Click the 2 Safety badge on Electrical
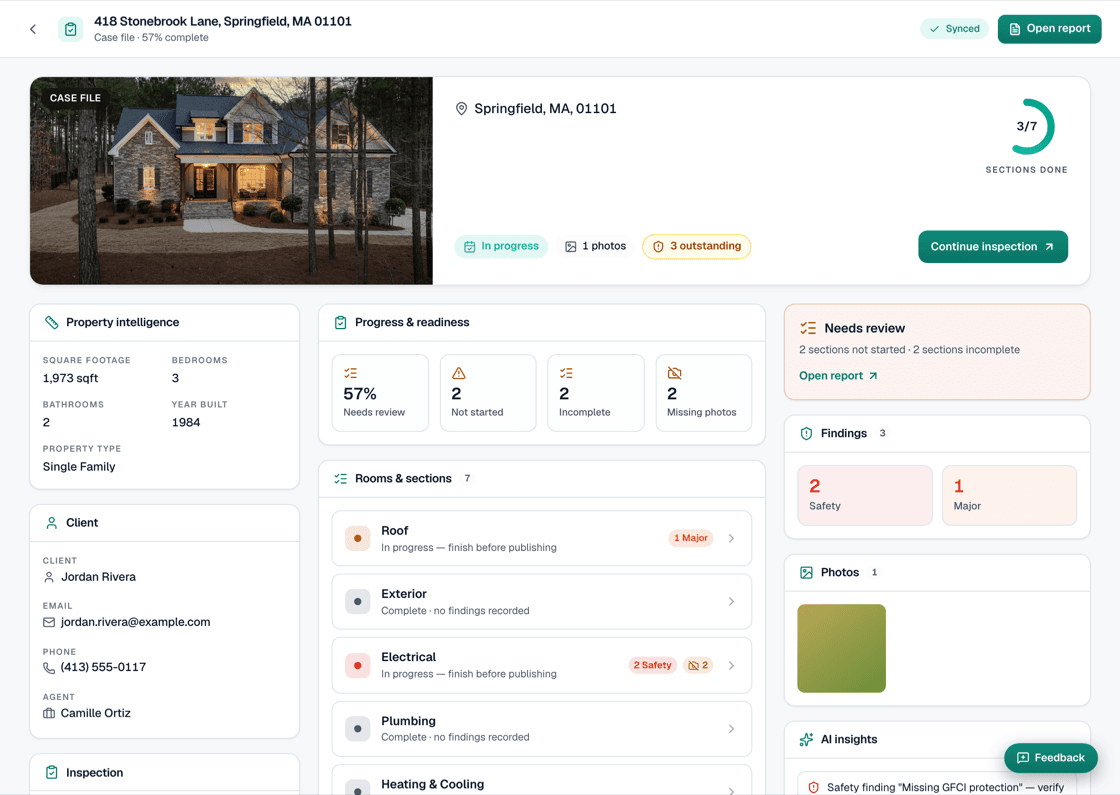Screen dimensions: 1120x795 [652, 666]
